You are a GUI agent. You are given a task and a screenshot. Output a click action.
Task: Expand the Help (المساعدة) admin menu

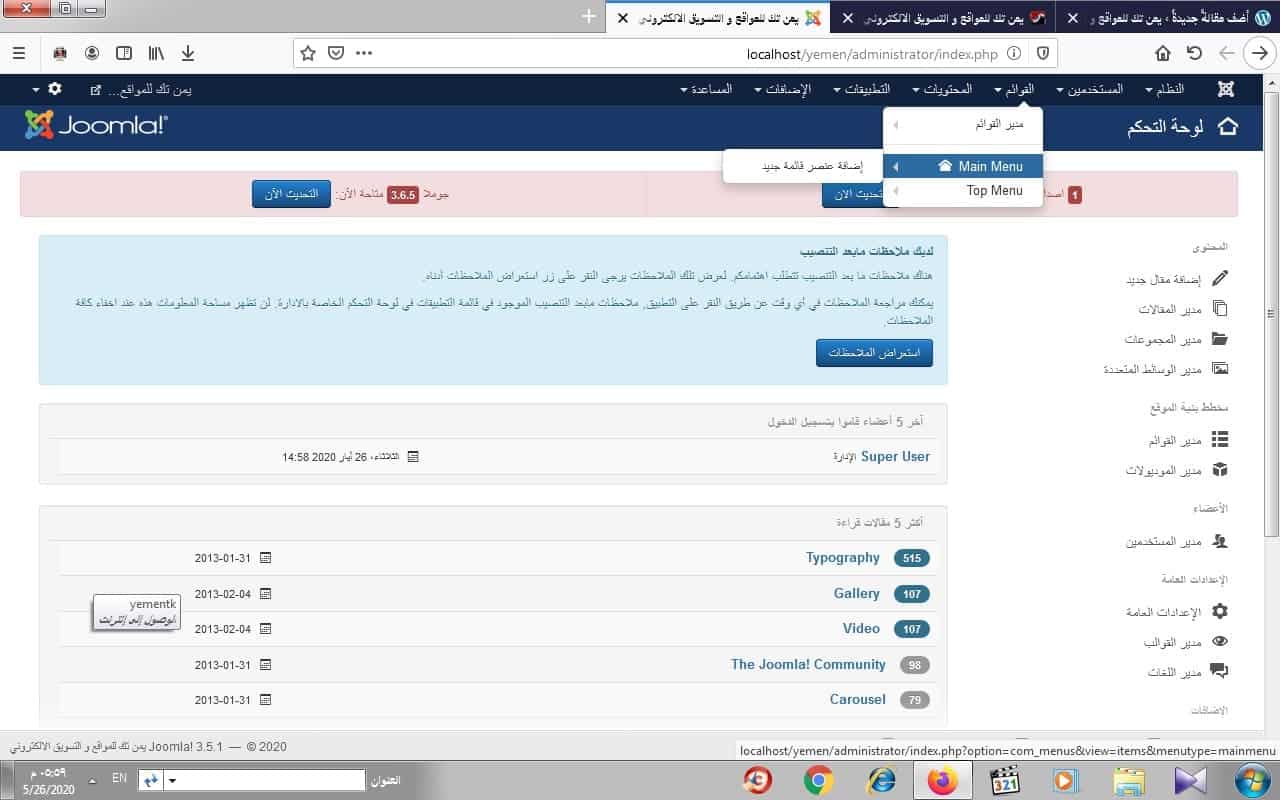(x=706, y=89)
